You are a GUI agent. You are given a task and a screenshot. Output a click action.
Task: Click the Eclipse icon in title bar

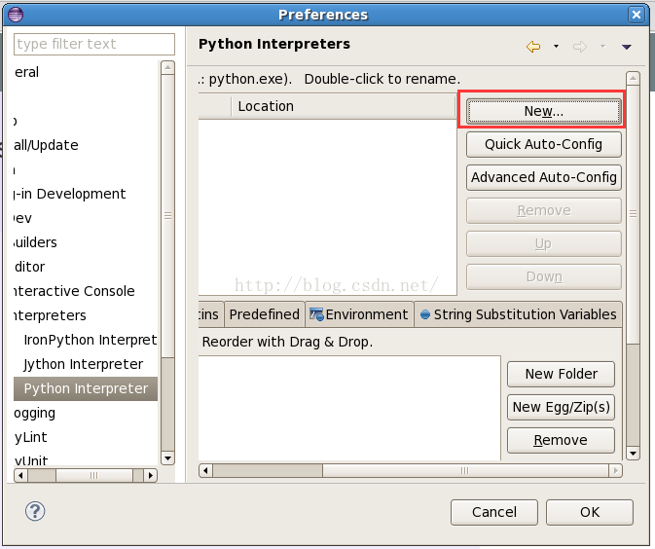[x=16, y=15]
